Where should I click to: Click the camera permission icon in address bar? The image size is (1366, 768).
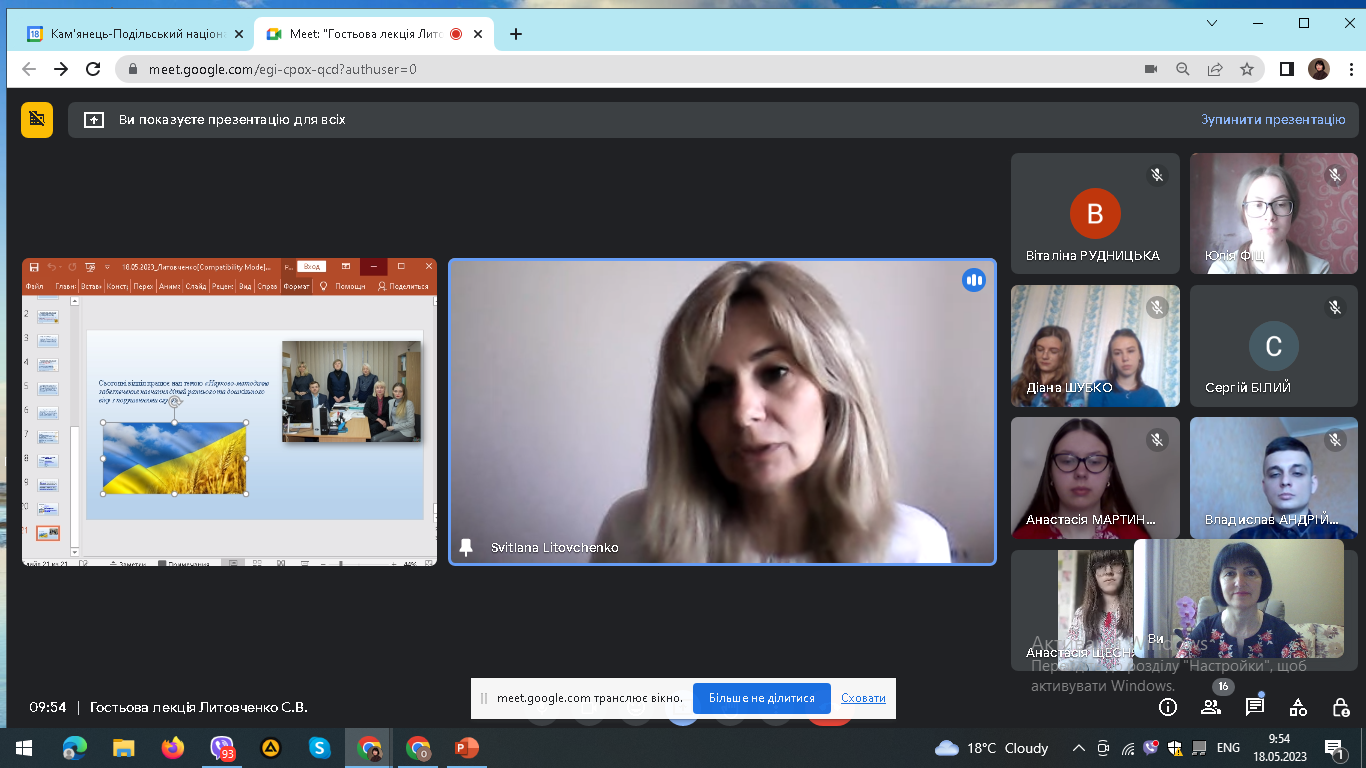coord(1151,69)
